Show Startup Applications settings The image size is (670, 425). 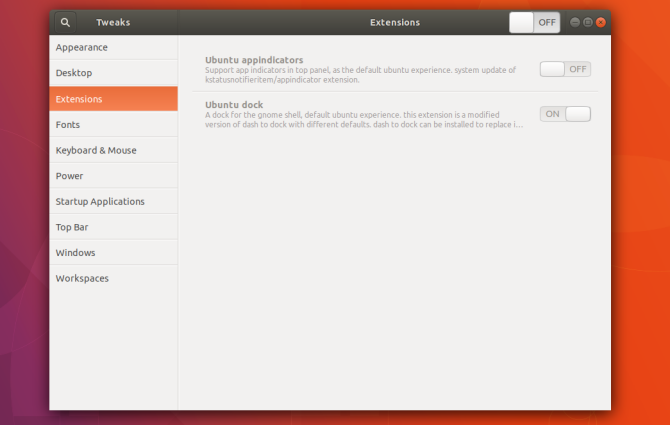[113, 201]
